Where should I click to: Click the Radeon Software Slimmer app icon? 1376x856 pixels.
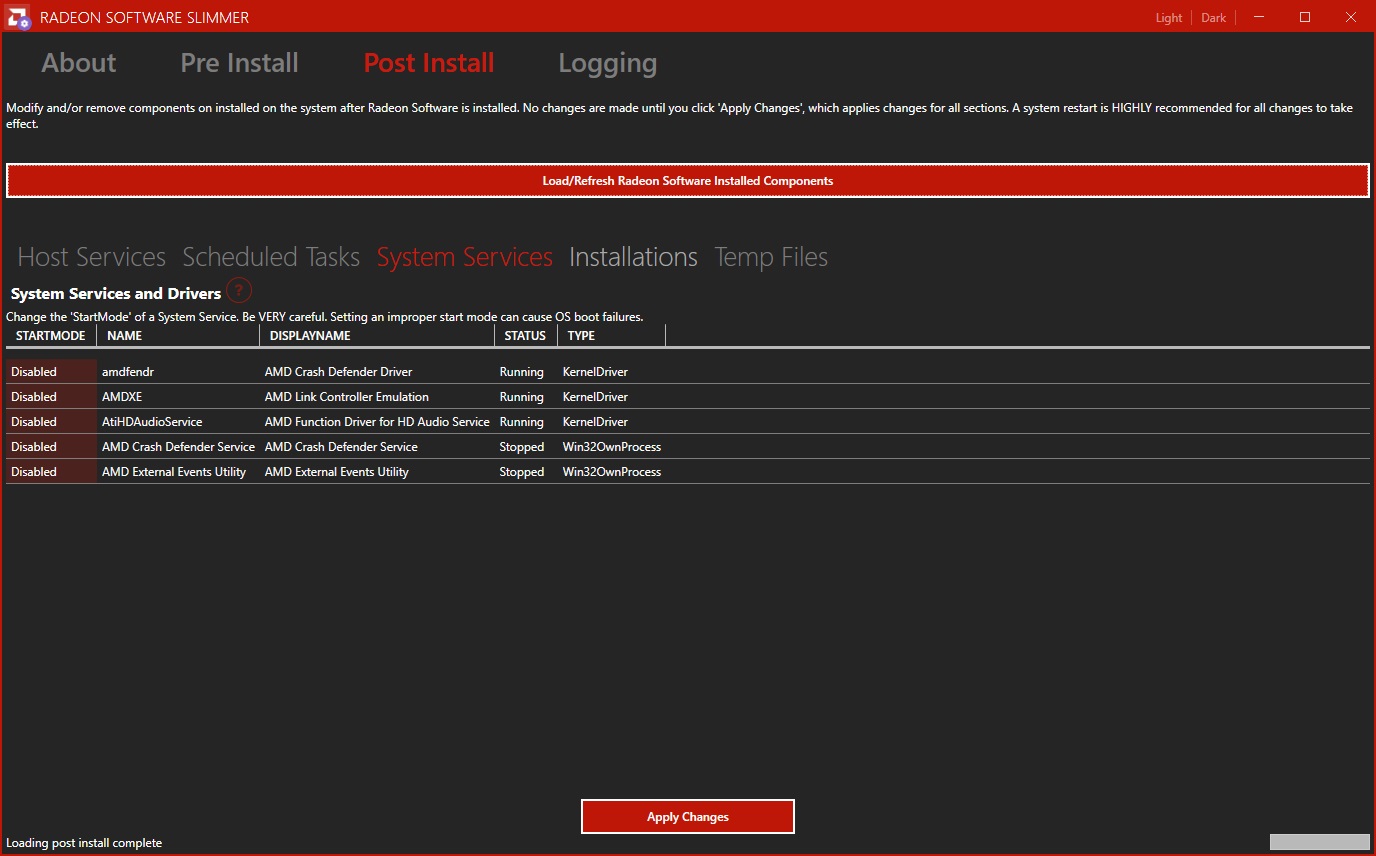coord(18,17)
